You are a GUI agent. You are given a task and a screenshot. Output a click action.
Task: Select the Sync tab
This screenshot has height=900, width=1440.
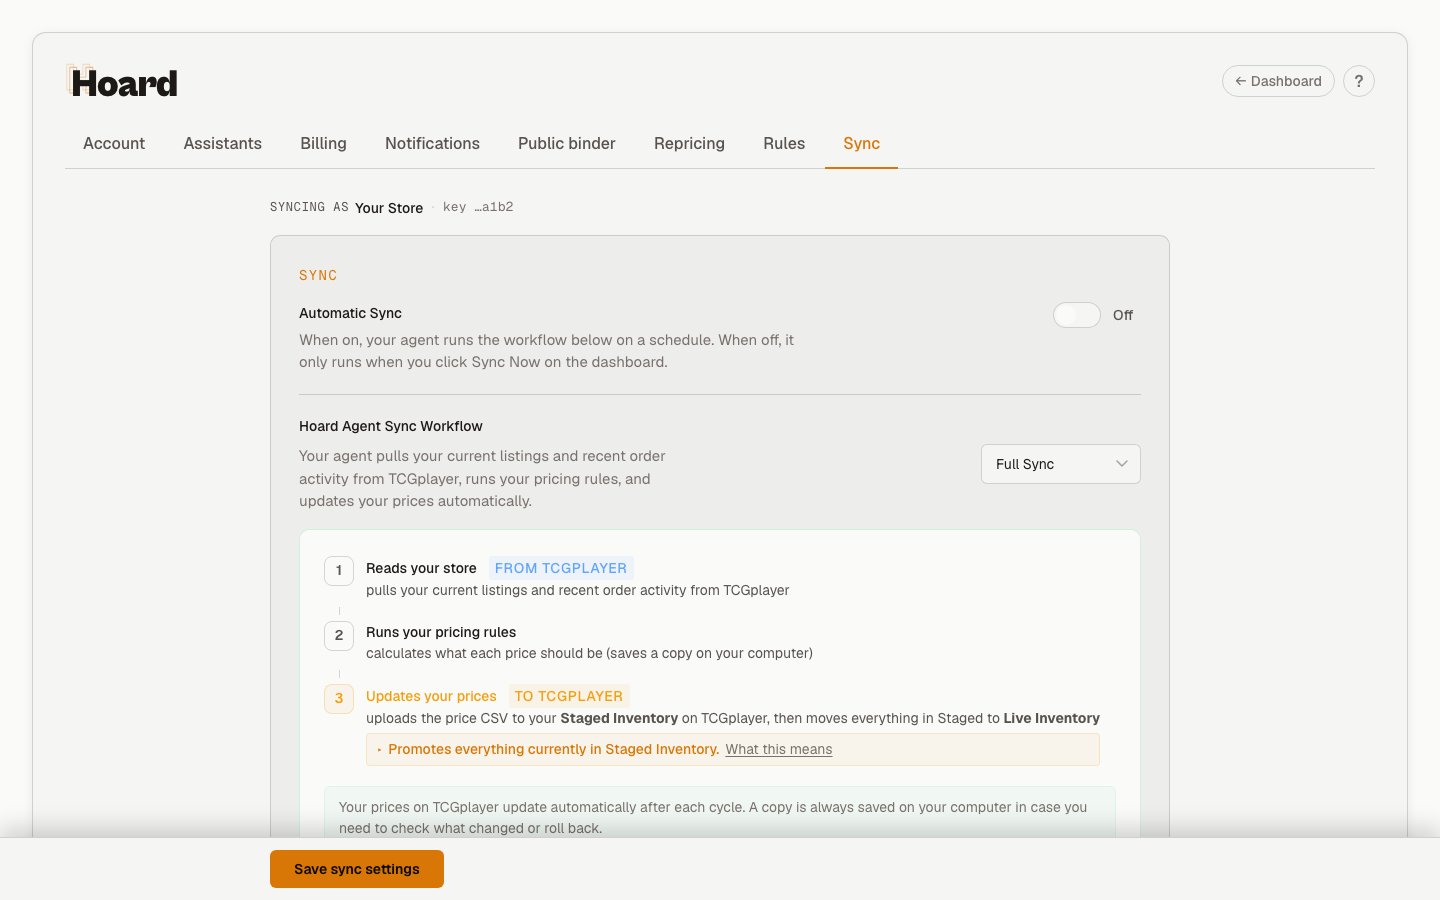coord(861,143)
